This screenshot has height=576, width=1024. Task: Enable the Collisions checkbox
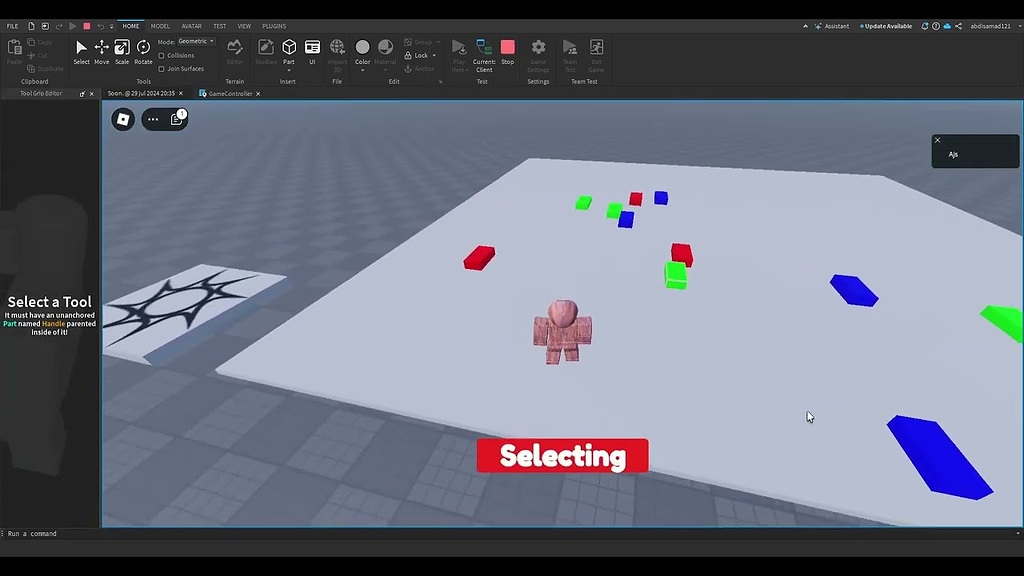[x=160, y=55]
